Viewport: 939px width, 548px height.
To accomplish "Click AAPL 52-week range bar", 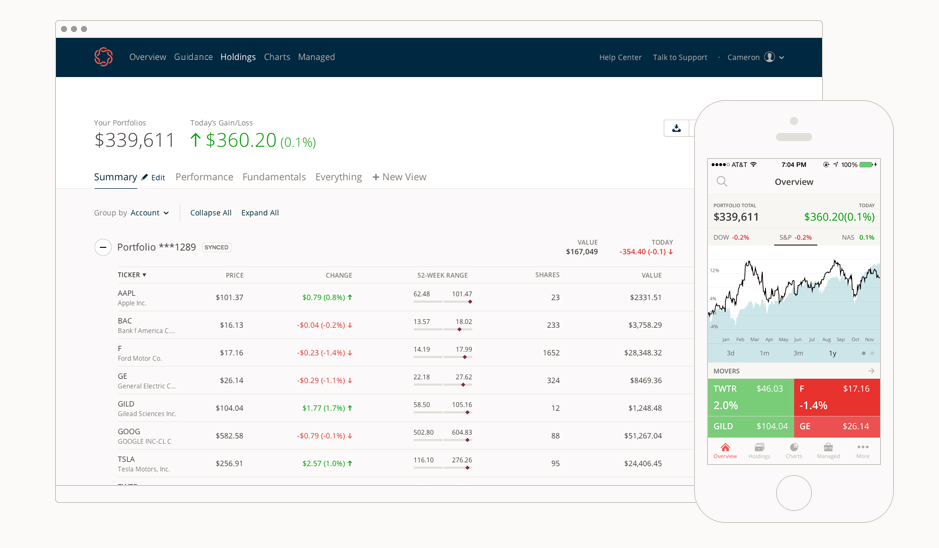I will (x=443, y=301).
